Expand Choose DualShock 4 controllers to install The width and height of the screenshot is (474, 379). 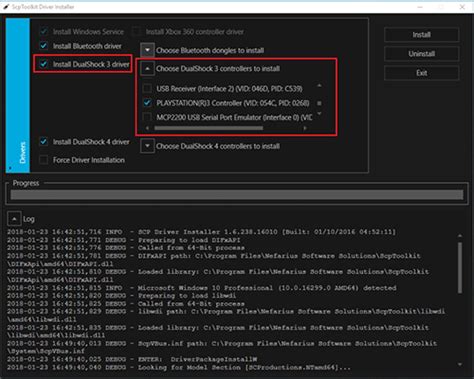coord(147,146)
